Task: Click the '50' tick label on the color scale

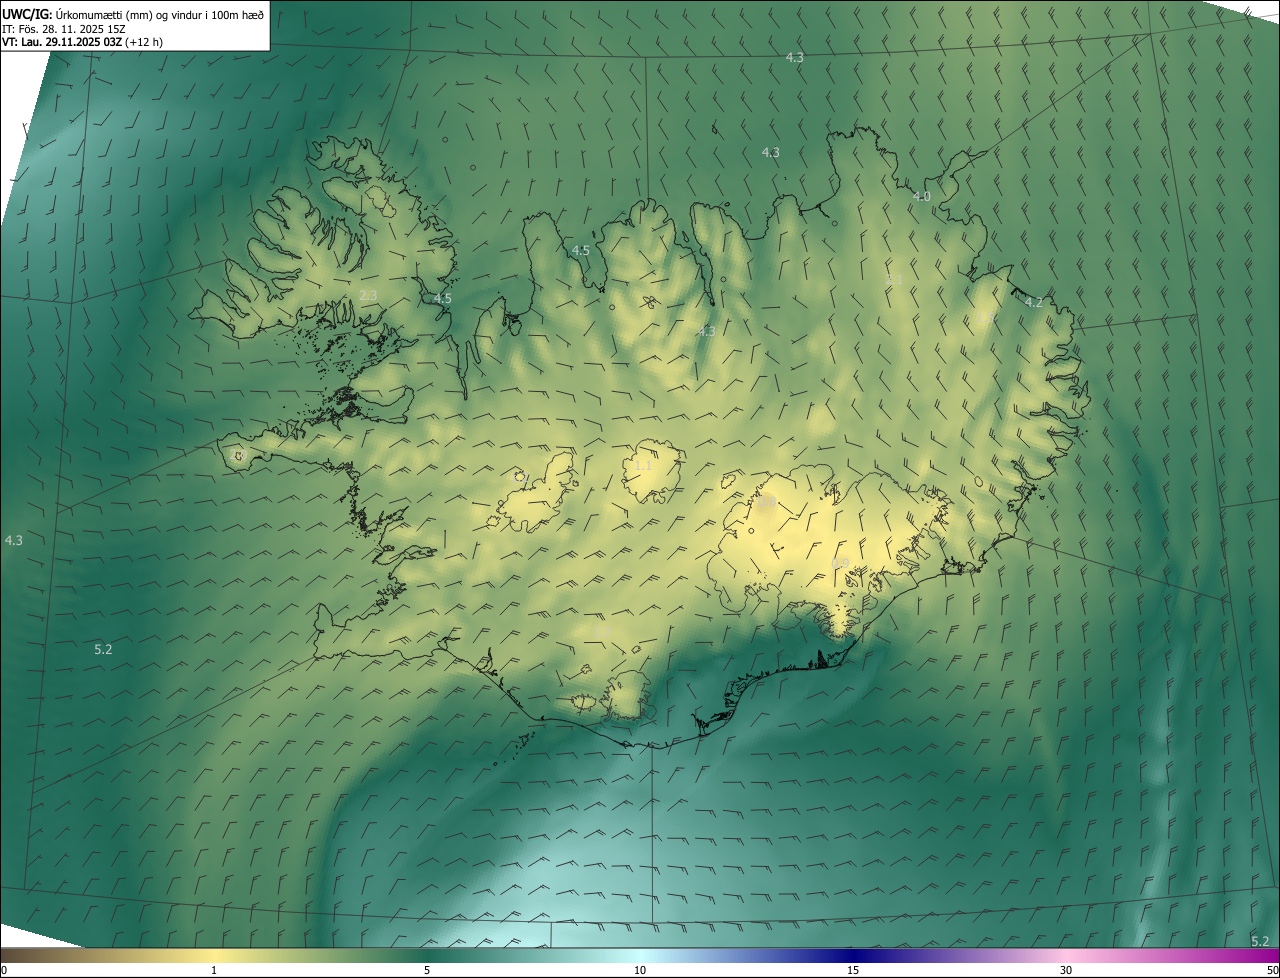Action: 1272,970
